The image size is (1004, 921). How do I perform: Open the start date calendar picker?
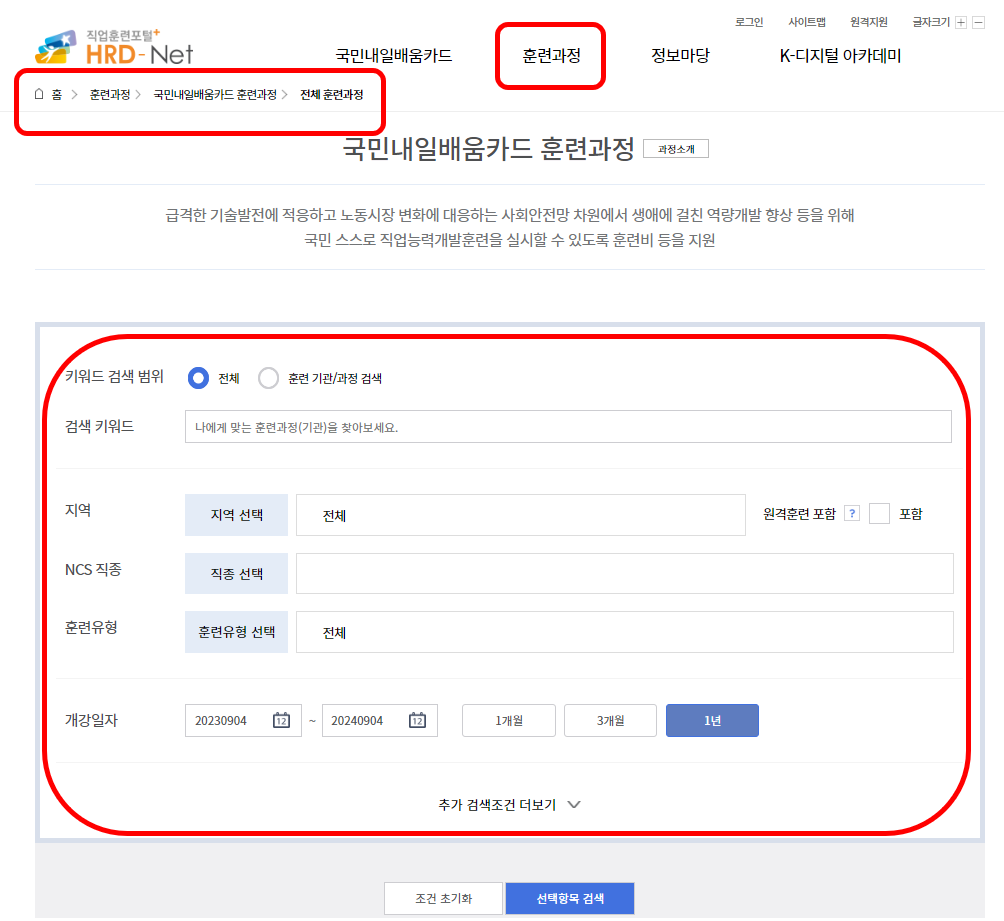283,720
